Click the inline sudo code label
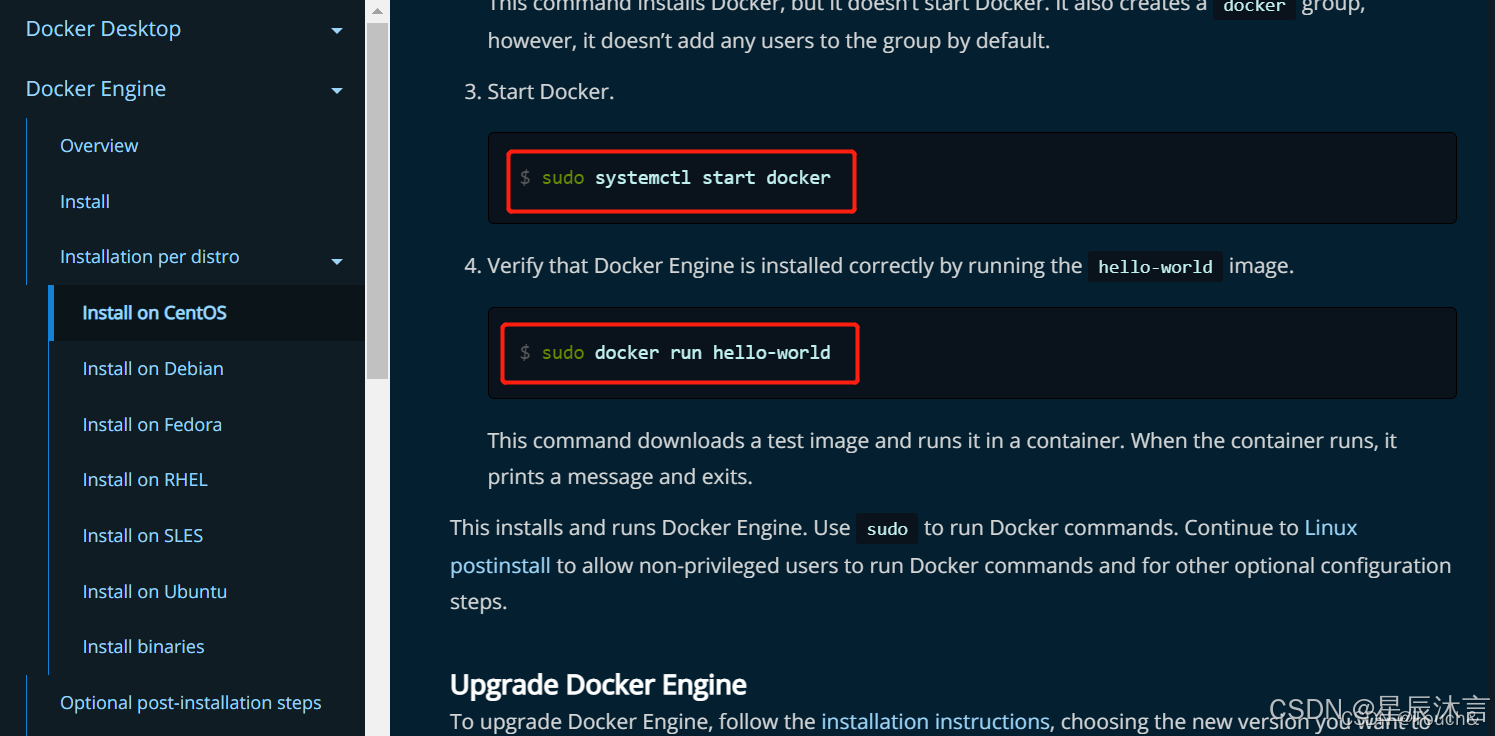Screen dimensions: 1495x736 887,528
